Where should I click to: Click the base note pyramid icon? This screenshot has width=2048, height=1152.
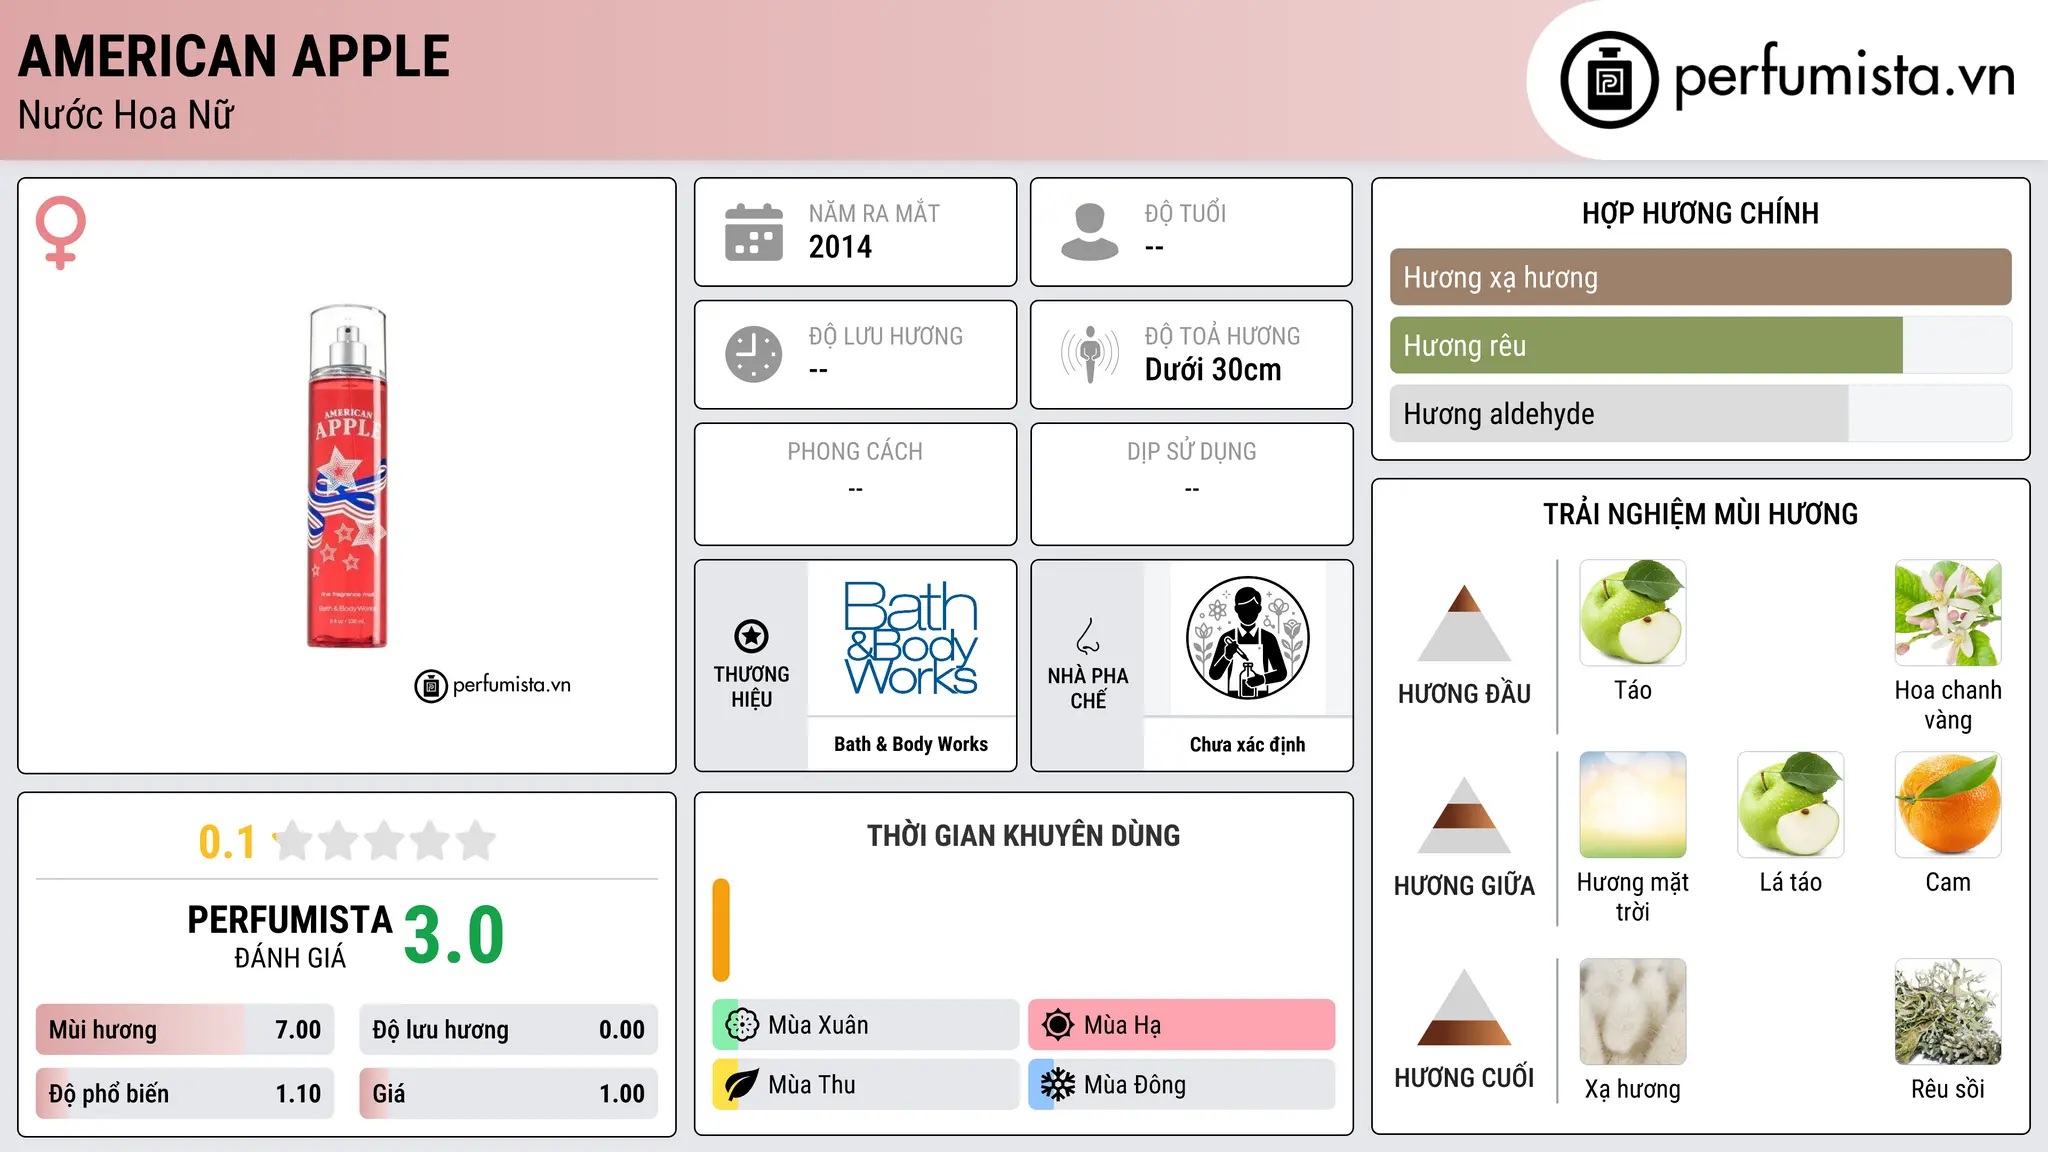[1464, 1007]
